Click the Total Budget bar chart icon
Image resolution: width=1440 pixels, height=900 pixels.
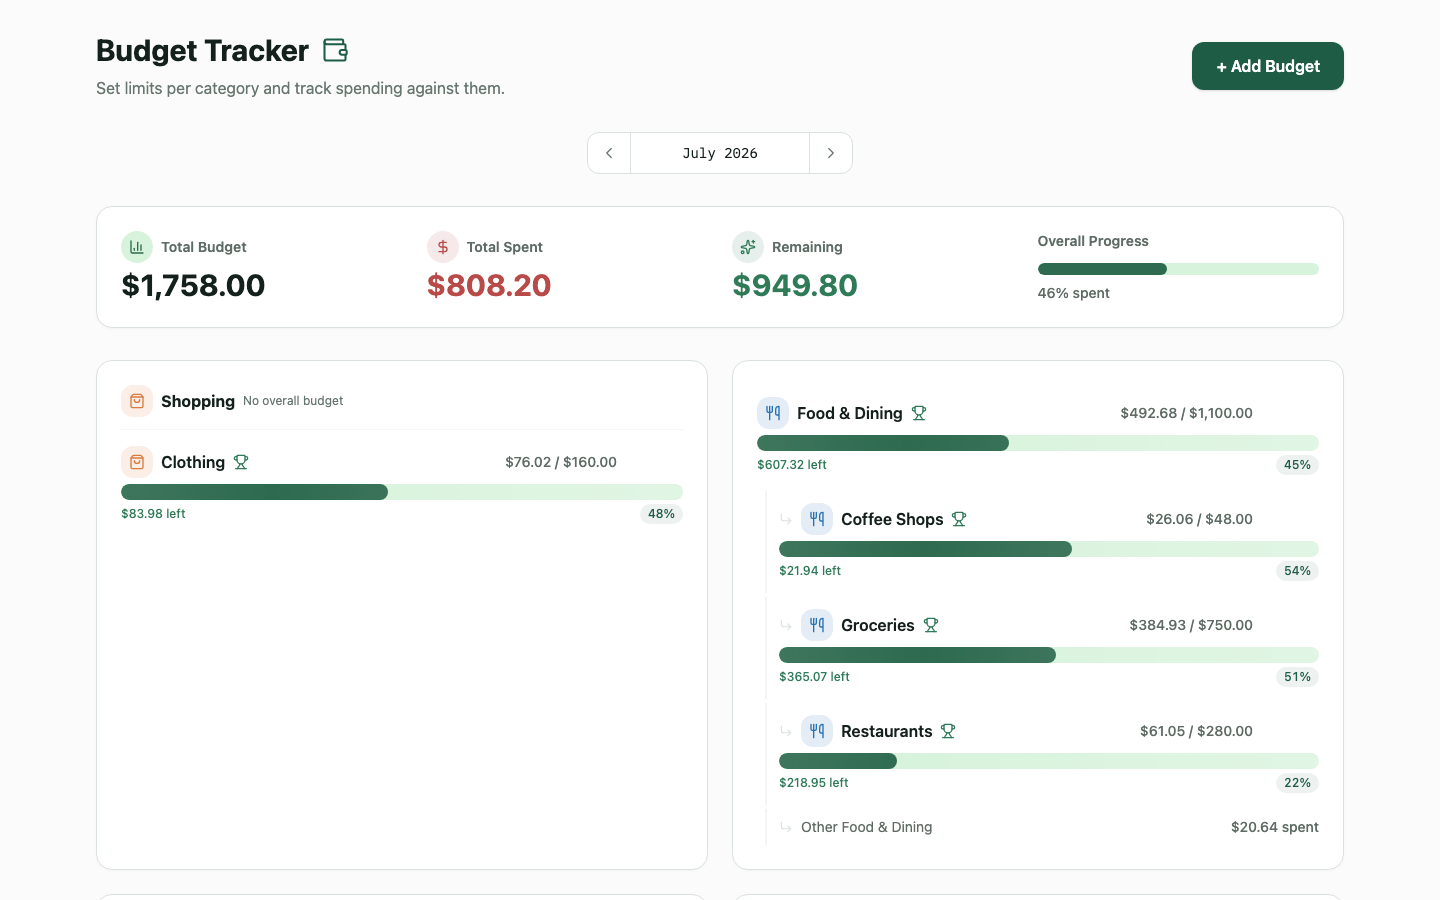137,247
